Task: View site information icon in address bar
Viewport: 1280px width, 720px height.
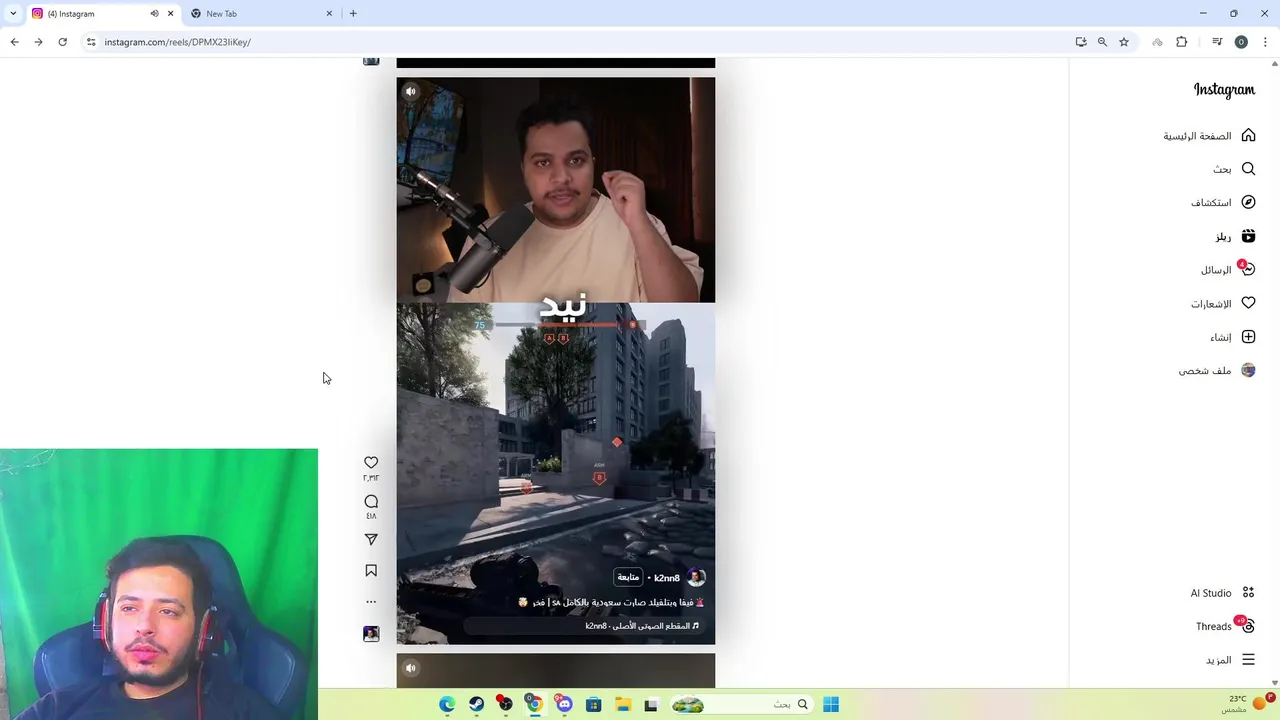Action: click(x=91, y=42)
